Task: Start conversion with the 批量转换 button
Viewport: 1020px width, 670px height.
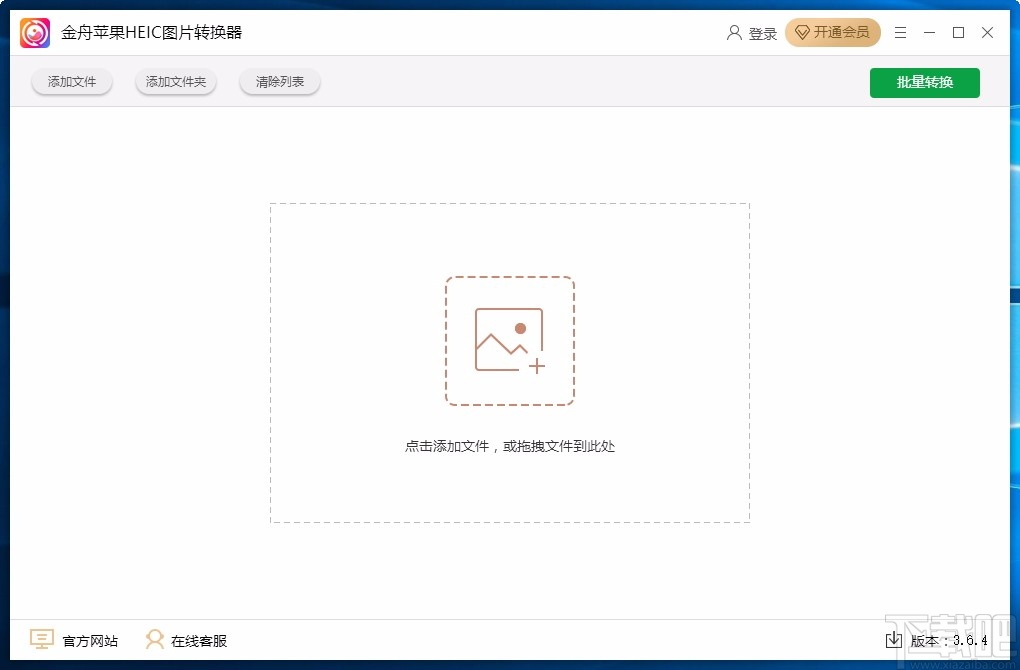Action: click(x=924, y=83)
